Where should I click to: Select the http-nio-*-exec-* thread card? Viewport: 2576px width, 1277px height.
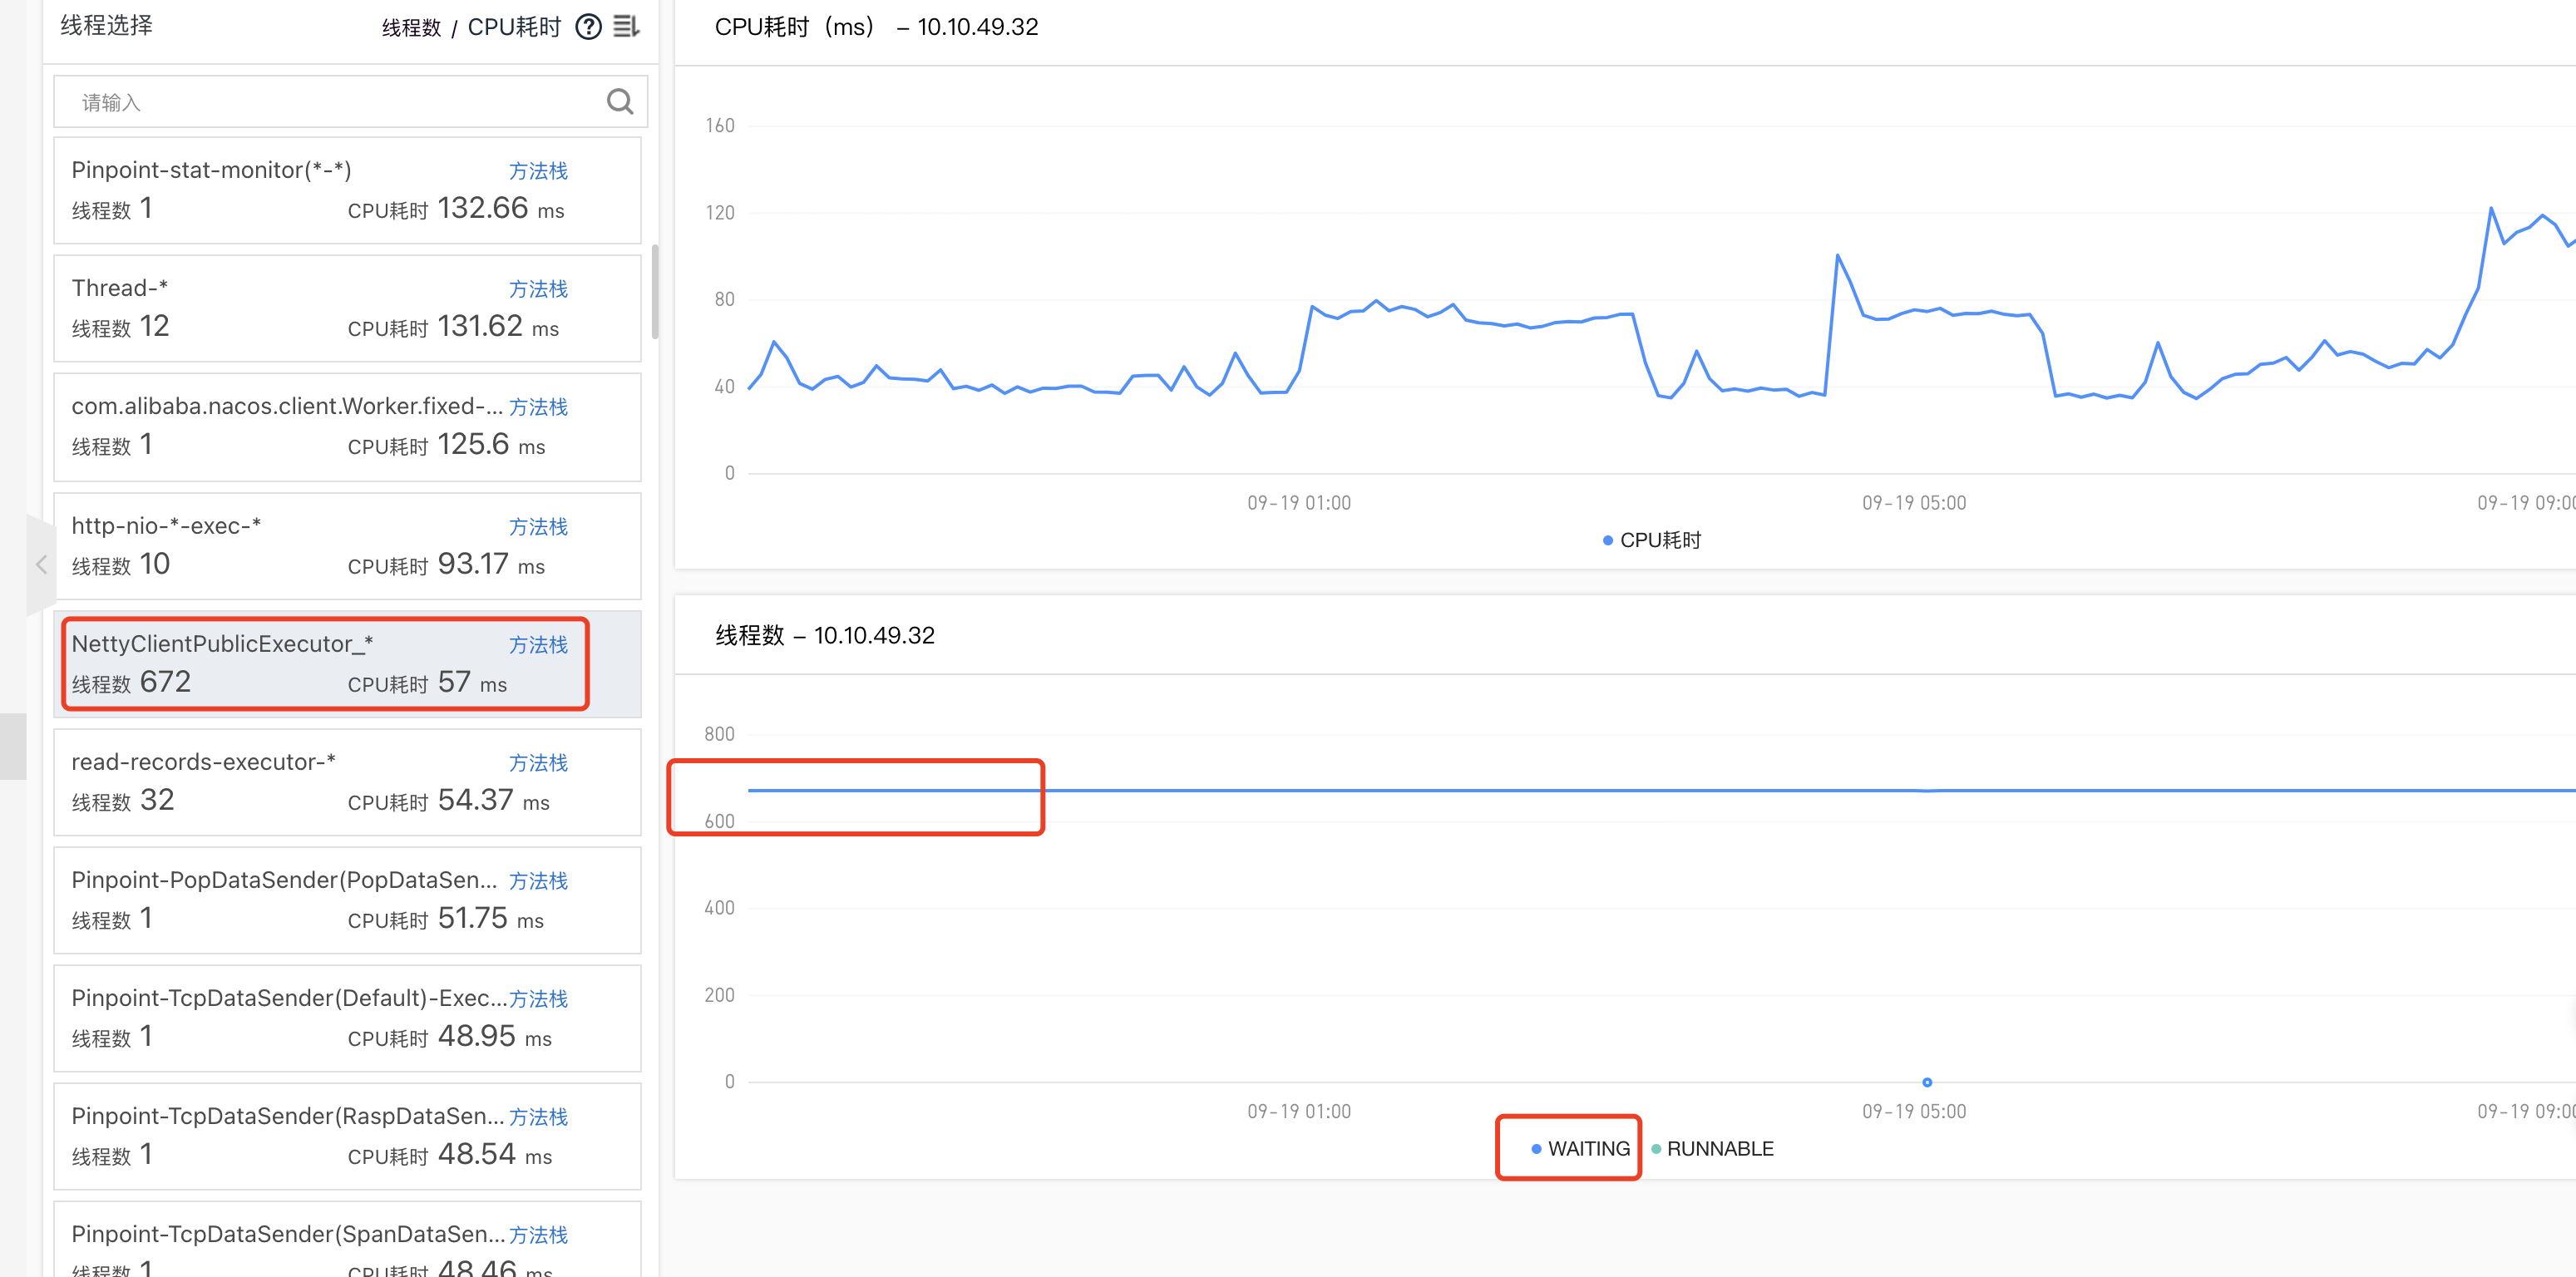(347, 546)
